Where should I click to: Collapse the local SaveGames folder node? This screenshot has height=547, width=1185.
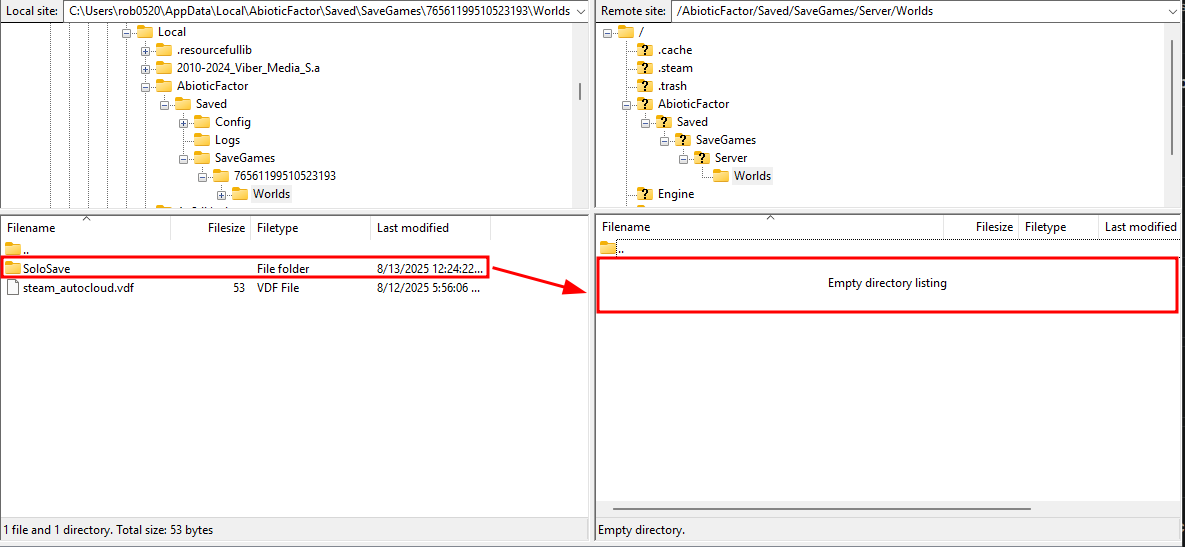pyautogui.click(x=184, y=159)
